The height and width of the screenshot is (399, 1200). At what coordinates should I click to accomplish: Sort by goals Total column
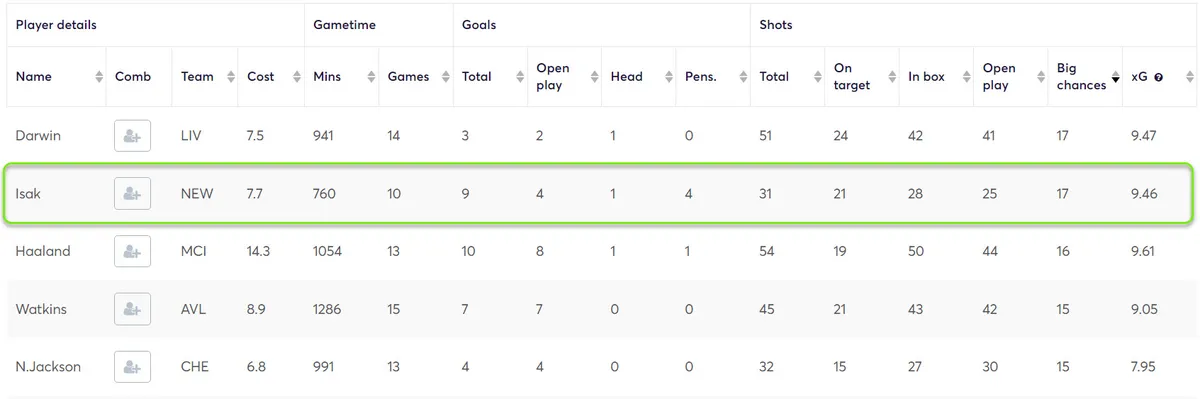tap(476, 77)
